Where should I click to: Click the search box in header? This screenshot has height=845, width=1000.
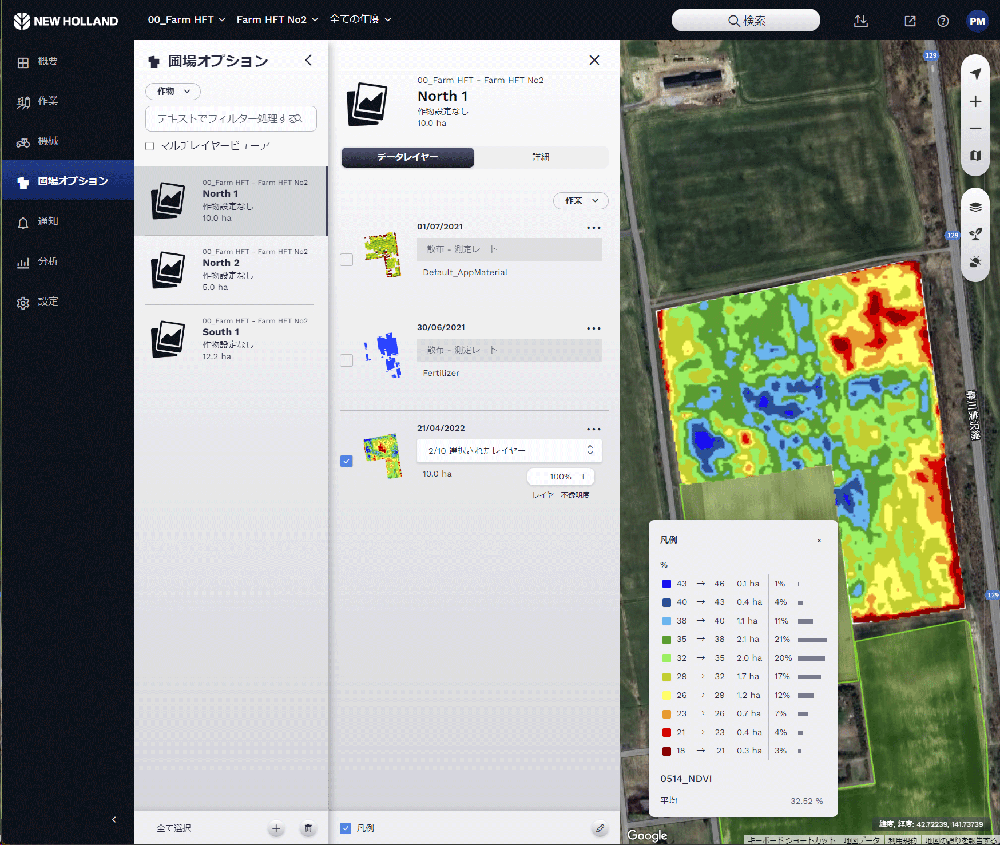click(x=746, y=20)
